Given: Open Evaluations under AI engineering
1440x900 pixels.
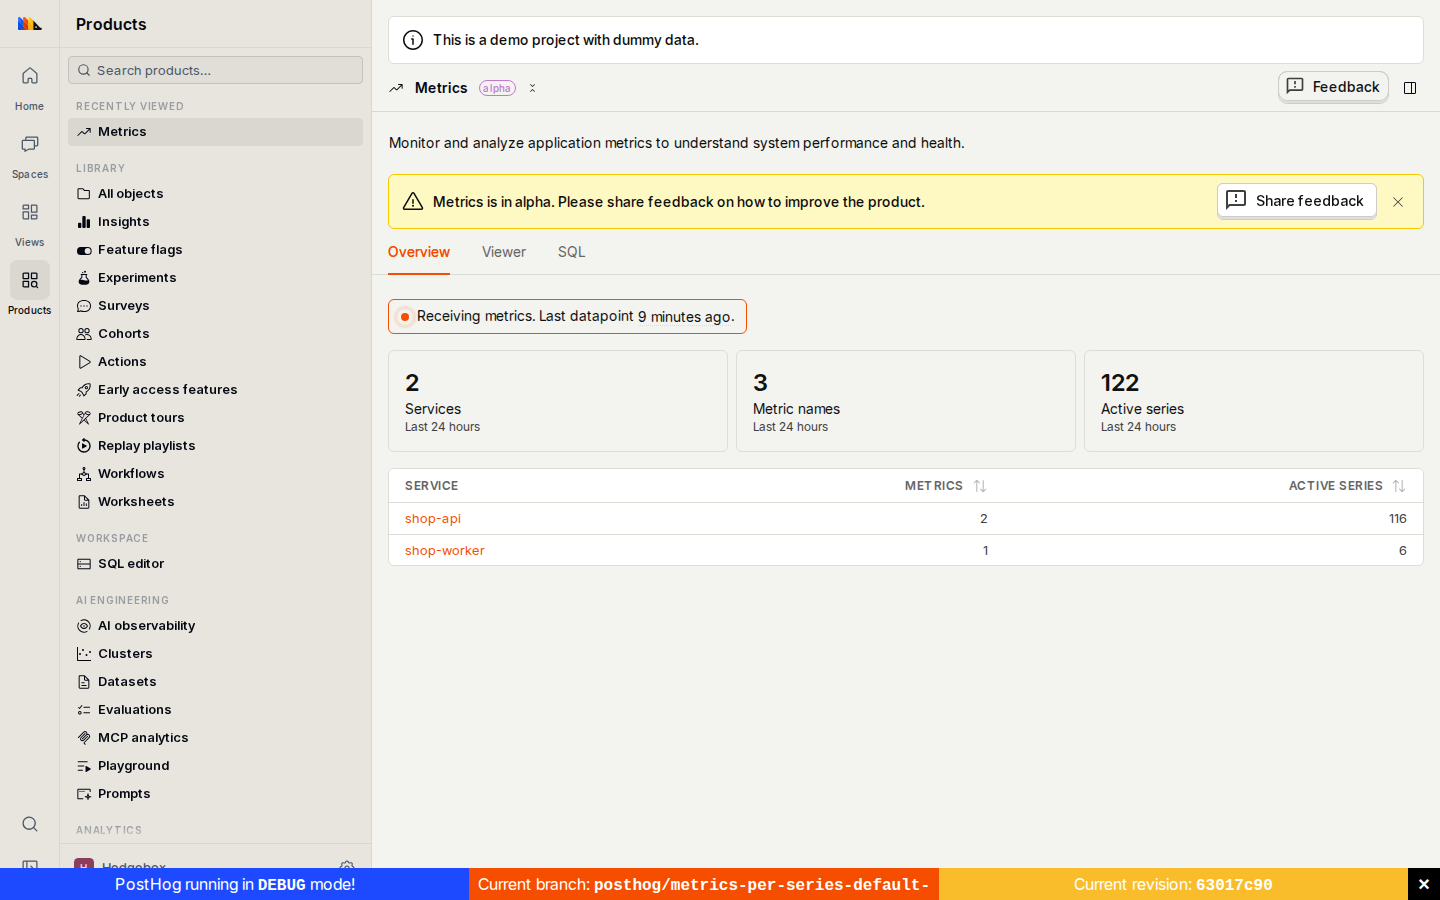Looking at the screenshot, I should click(215, 710).
